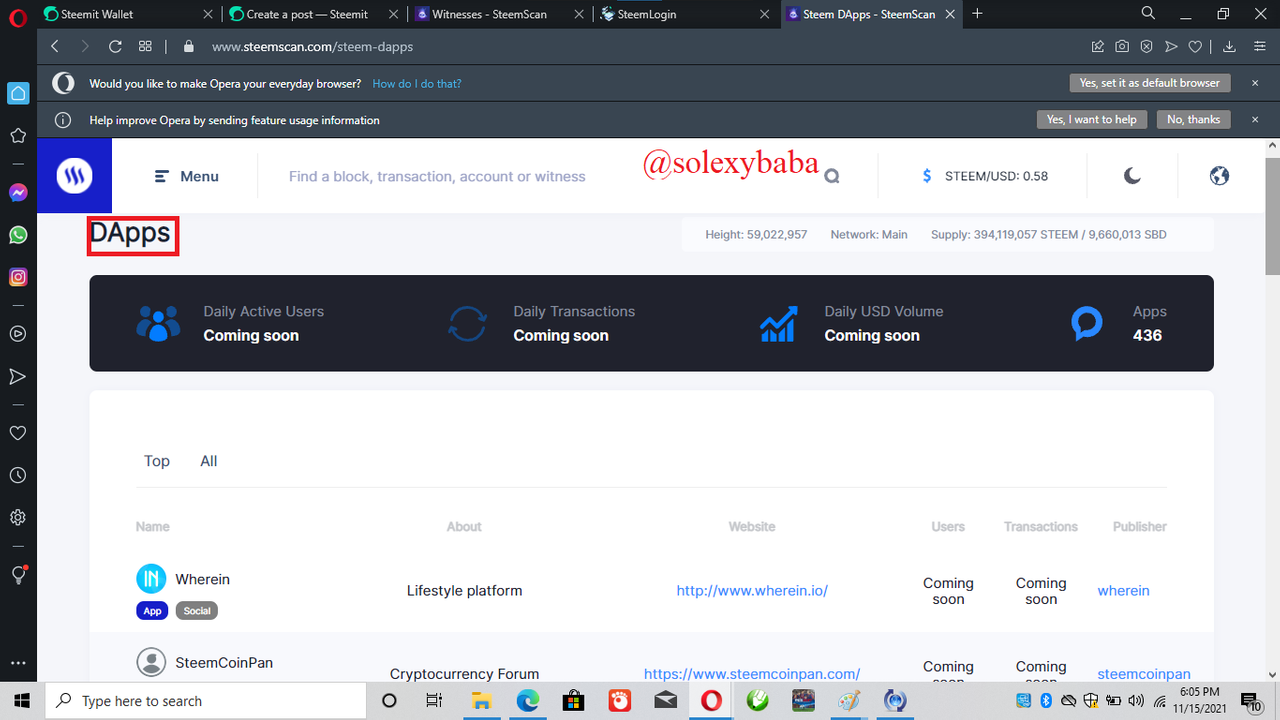
Task: Open browser downloads icon
Action: coord(1229,46)
